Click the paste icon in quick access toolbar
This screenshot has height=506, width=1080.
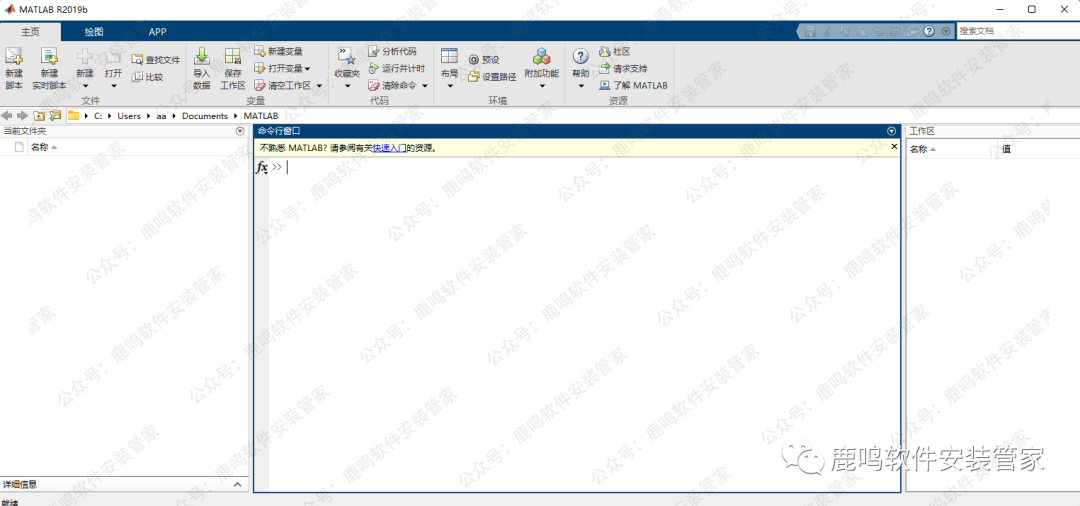861,31
